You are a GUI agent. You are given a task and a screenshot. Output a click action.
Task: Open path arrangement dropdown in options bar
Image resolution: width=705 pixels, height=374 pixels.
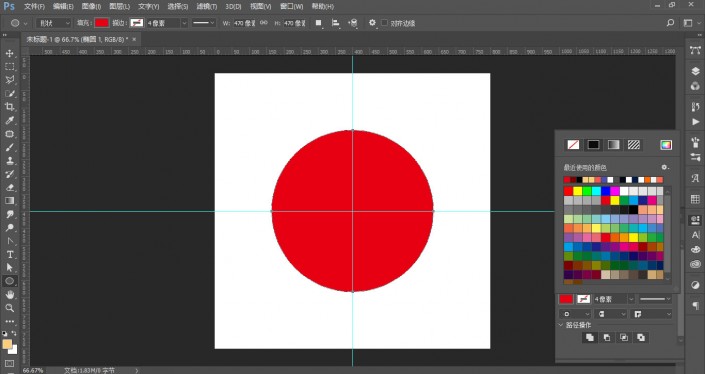(353, 22)
